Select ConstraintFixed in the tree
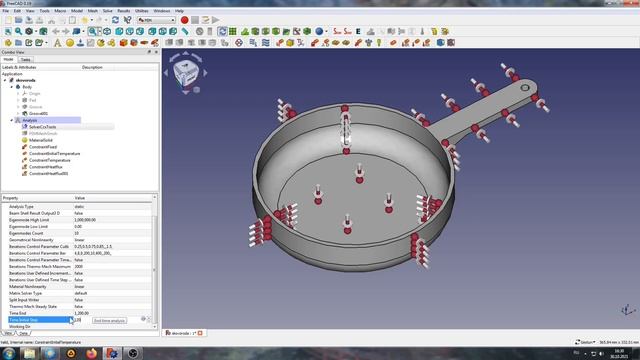This screenshot has width=640, height=360. tap(43, 147)
